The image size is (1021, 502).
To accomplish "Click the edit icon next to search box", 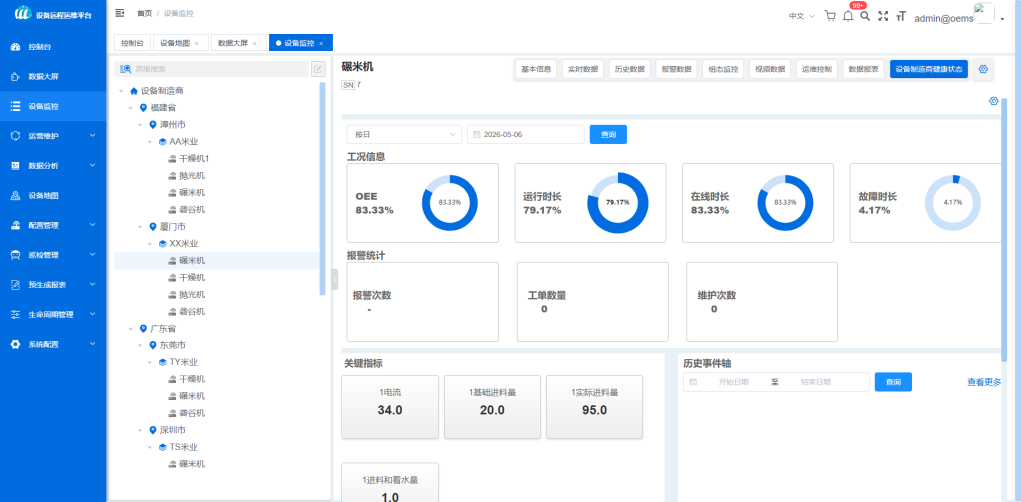I will [318, 69].
